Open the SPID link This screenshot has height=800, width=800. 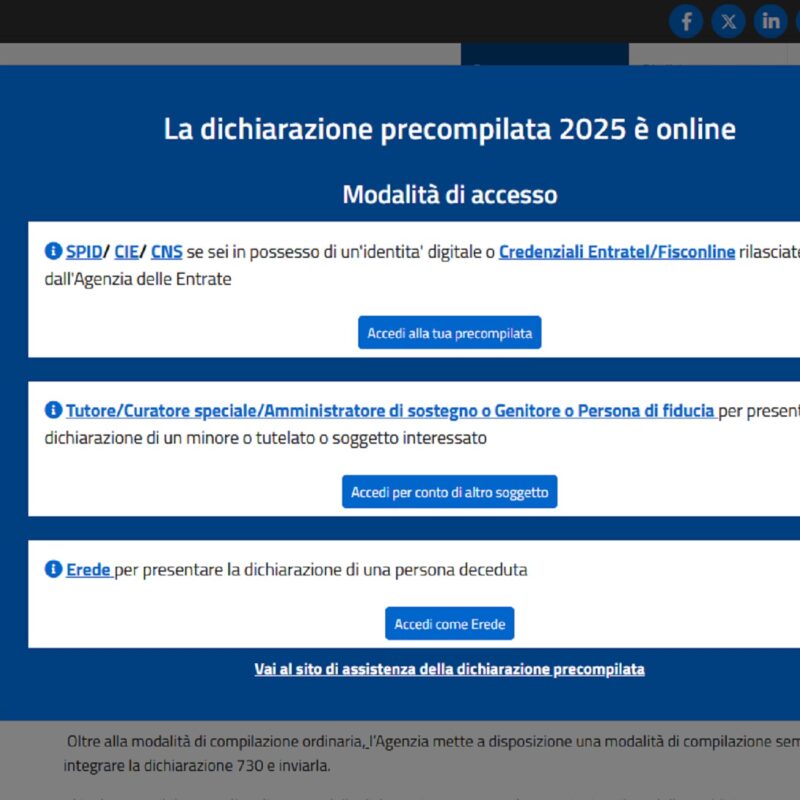tap(84, 252)
